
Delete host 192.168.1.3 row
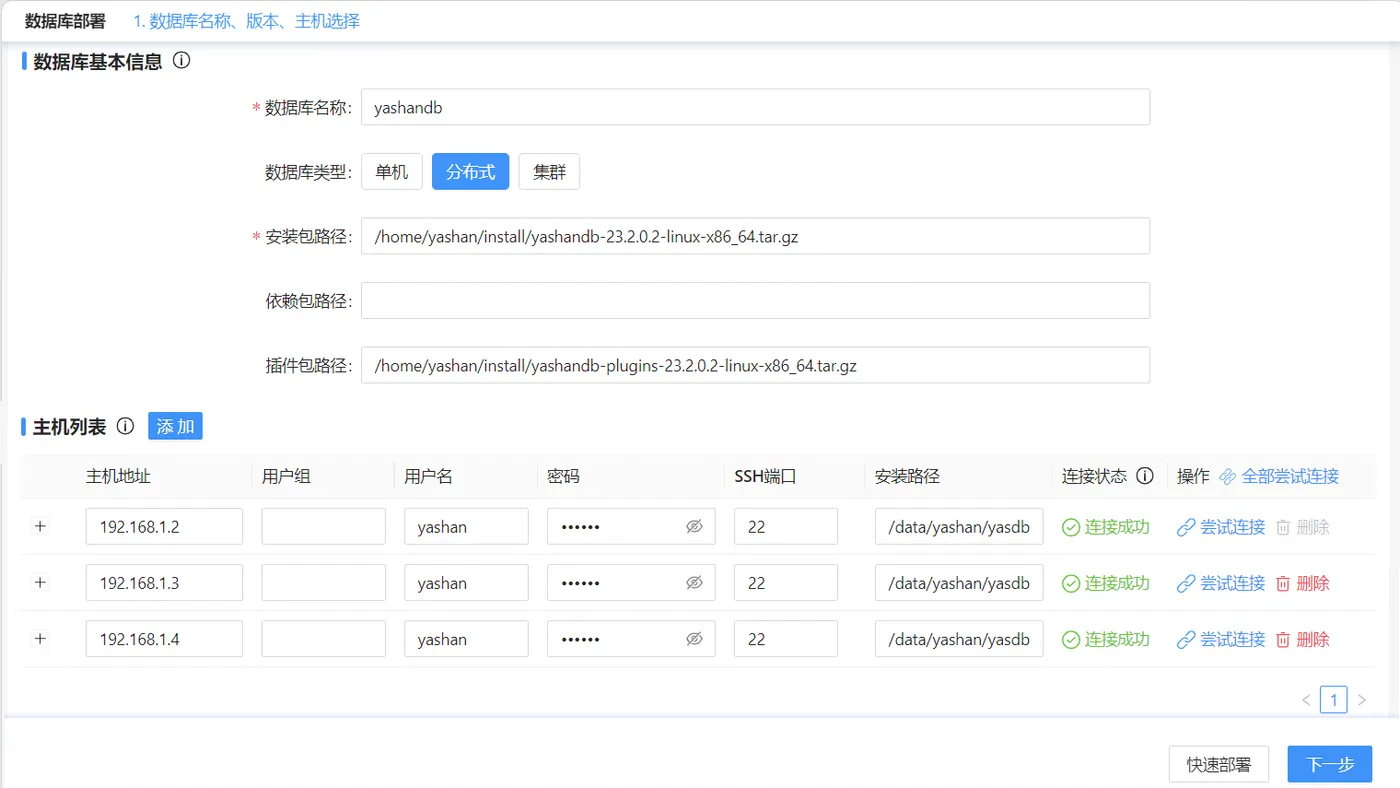click(x=1302, y=583)
